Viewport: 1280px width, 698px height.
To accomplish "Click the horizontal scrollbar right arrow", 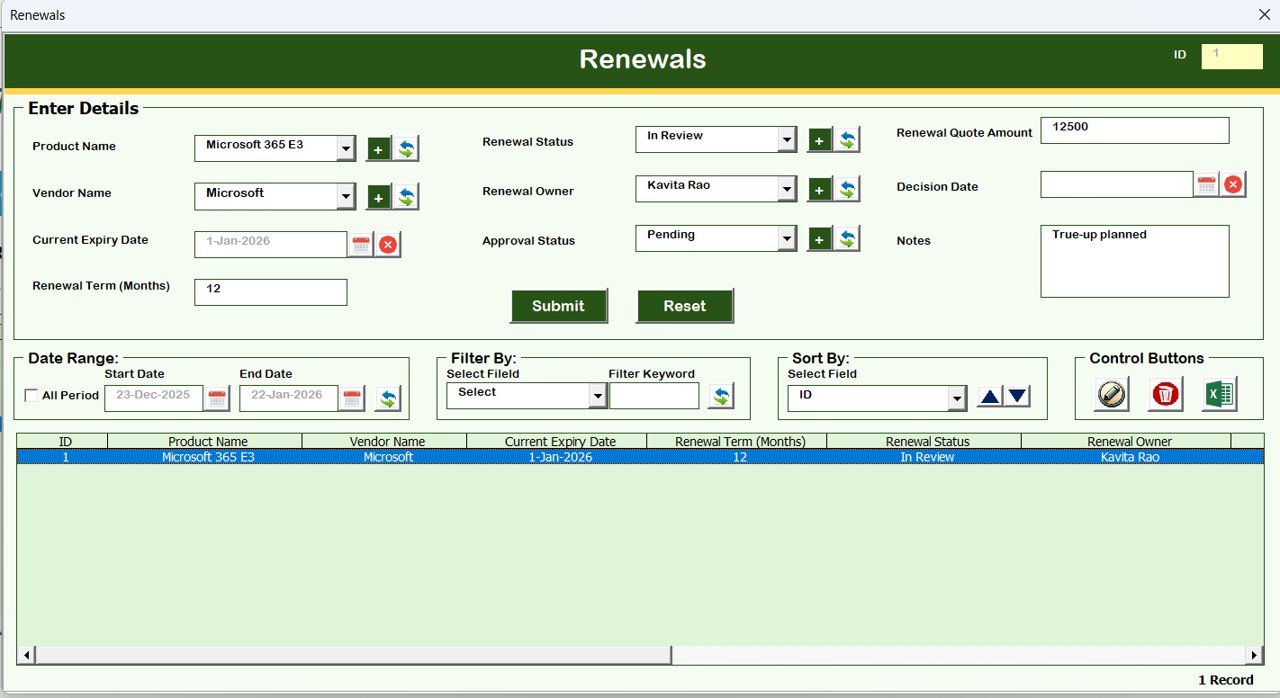I will tap(1254, 655).
